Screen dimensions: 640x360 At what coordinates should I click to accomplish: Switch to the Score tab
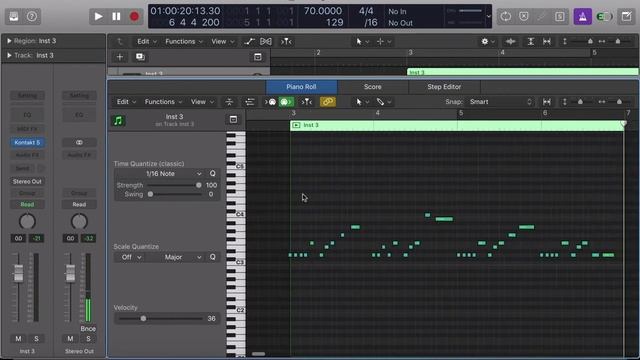[373, 87]
